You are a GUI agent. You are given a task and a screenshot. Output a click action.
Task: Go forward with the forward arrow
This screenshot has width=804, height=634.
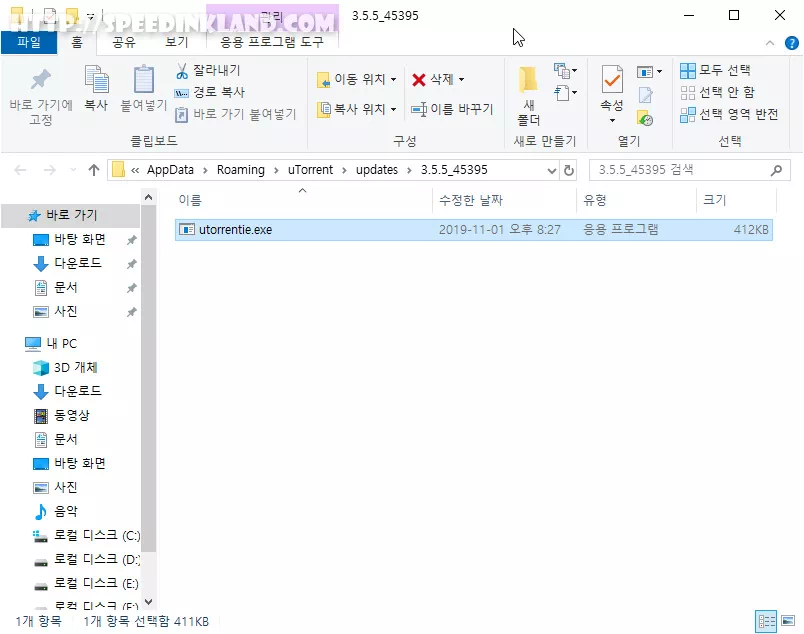[50, 170]
